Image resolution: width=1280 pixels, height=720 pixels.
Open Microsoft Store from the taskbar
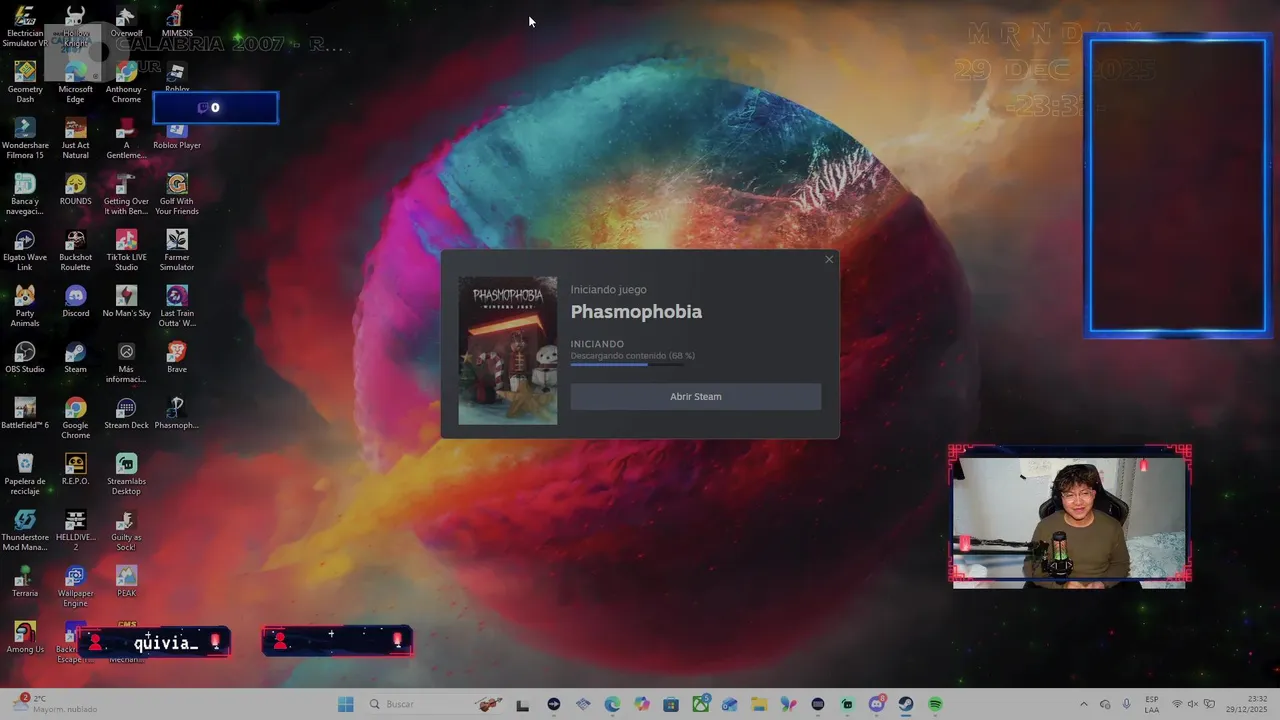coord(671,704)
